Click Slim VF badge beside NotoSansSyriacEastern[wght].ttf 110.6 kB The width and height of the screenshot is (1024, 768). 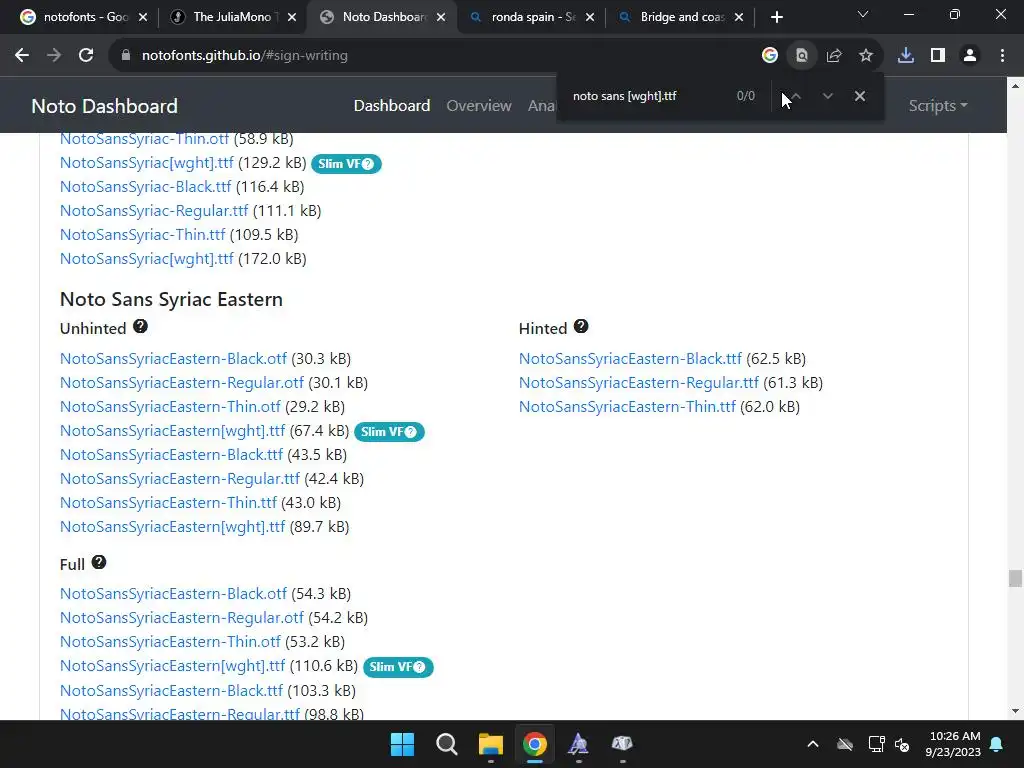(398, 667)
